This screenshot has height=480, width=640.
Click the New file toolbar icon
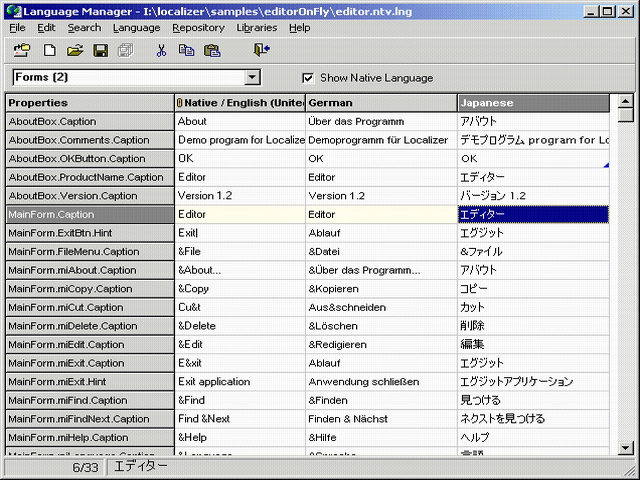pos(49,50)
